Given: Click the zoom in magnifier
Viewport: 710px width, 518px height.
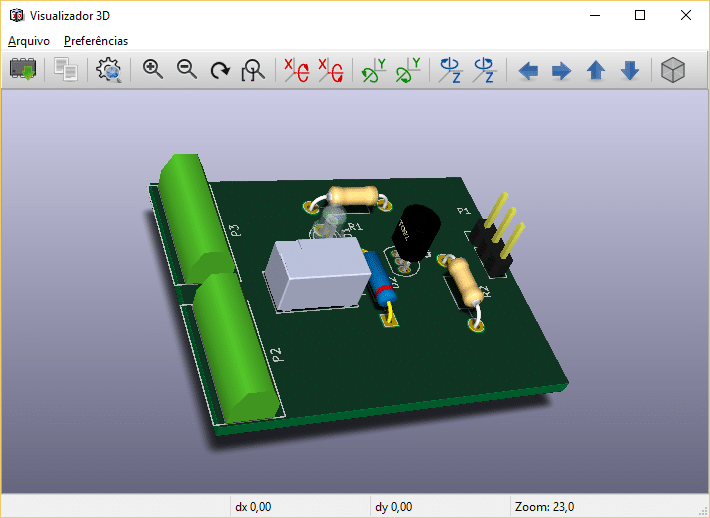Looking at the screenshot, I should tap(153, 70).
